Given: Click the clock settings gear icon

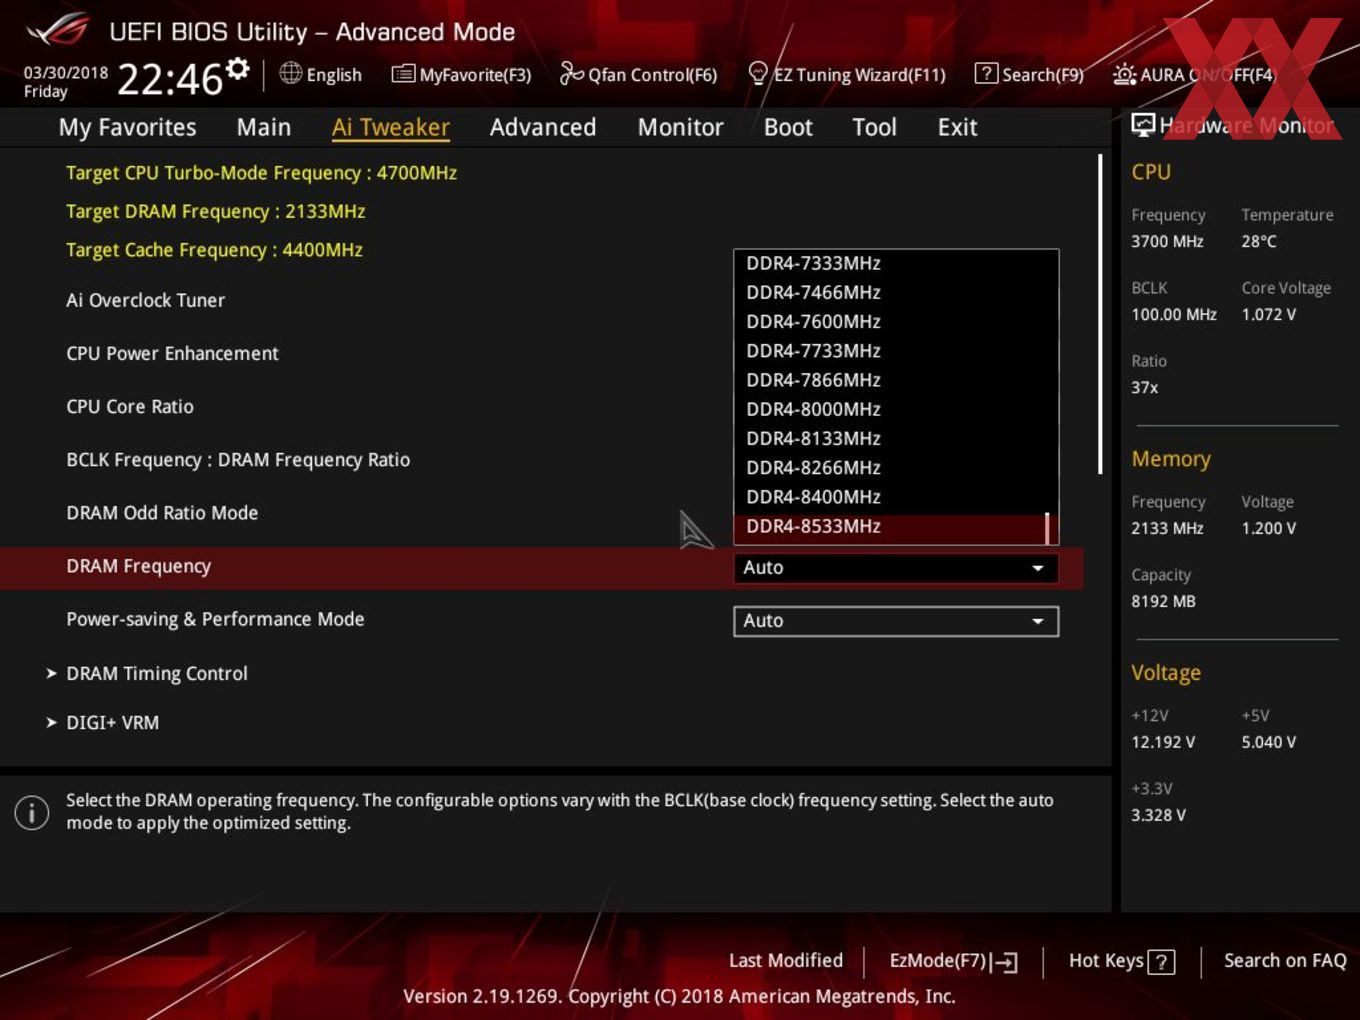Looking at the screenshot, I should tap(238, 68).
